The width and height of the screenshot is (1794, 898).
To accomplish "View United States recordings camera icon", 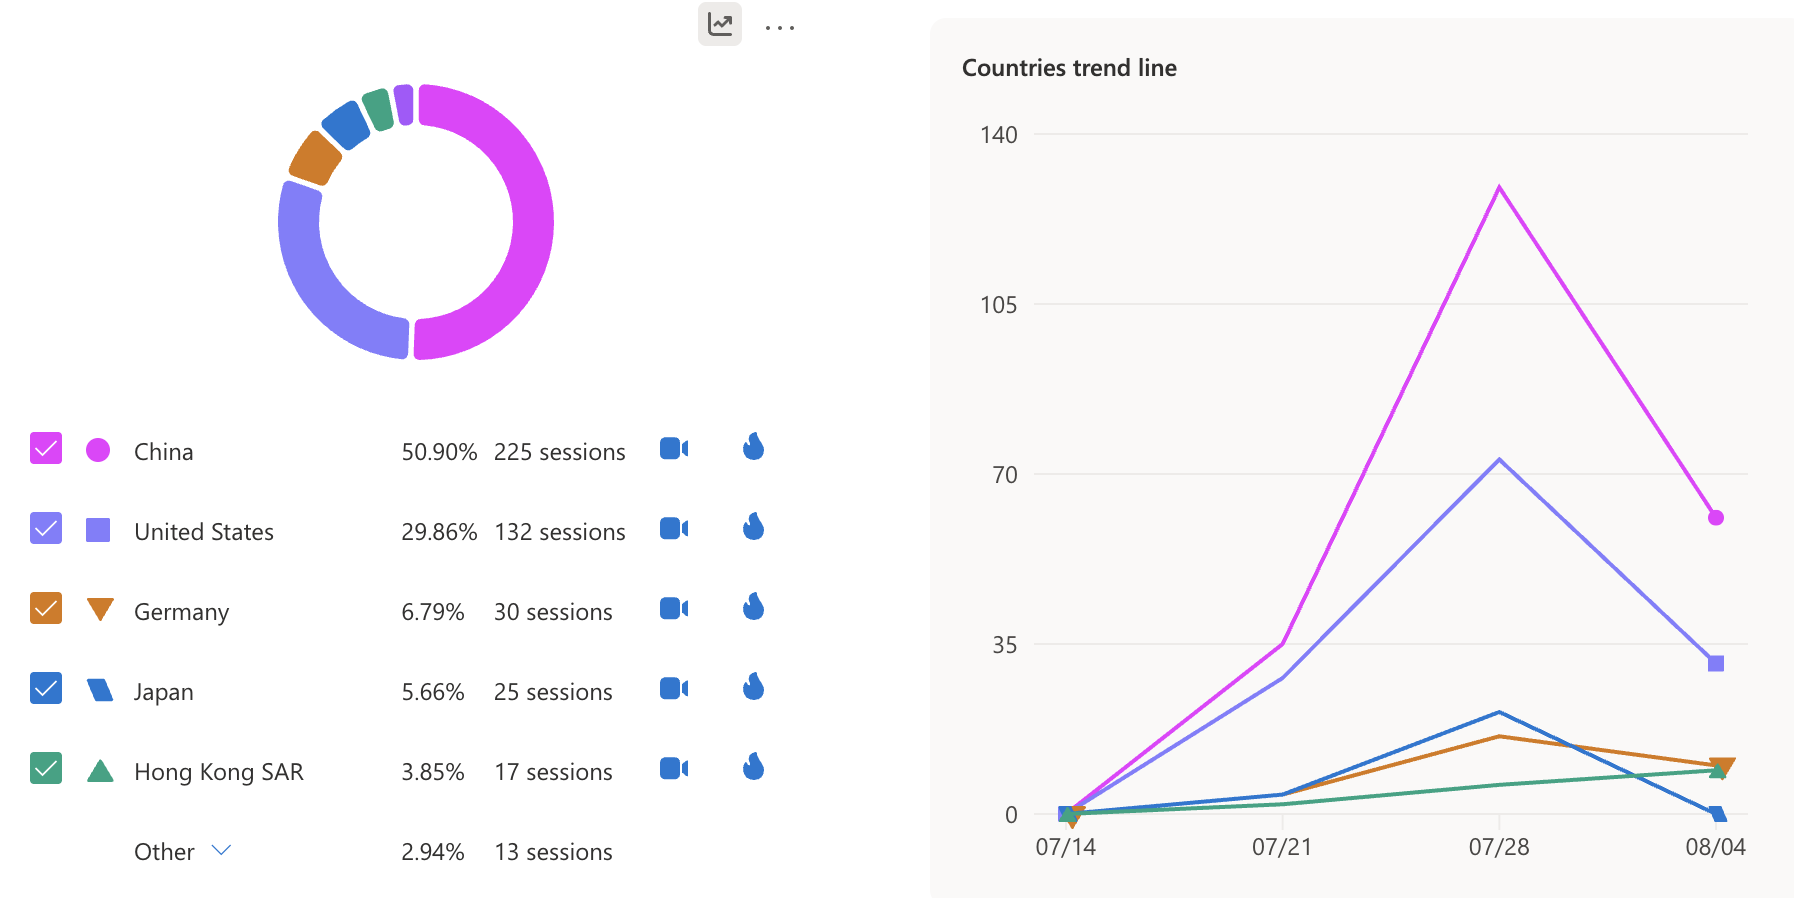I will point(674,529).
